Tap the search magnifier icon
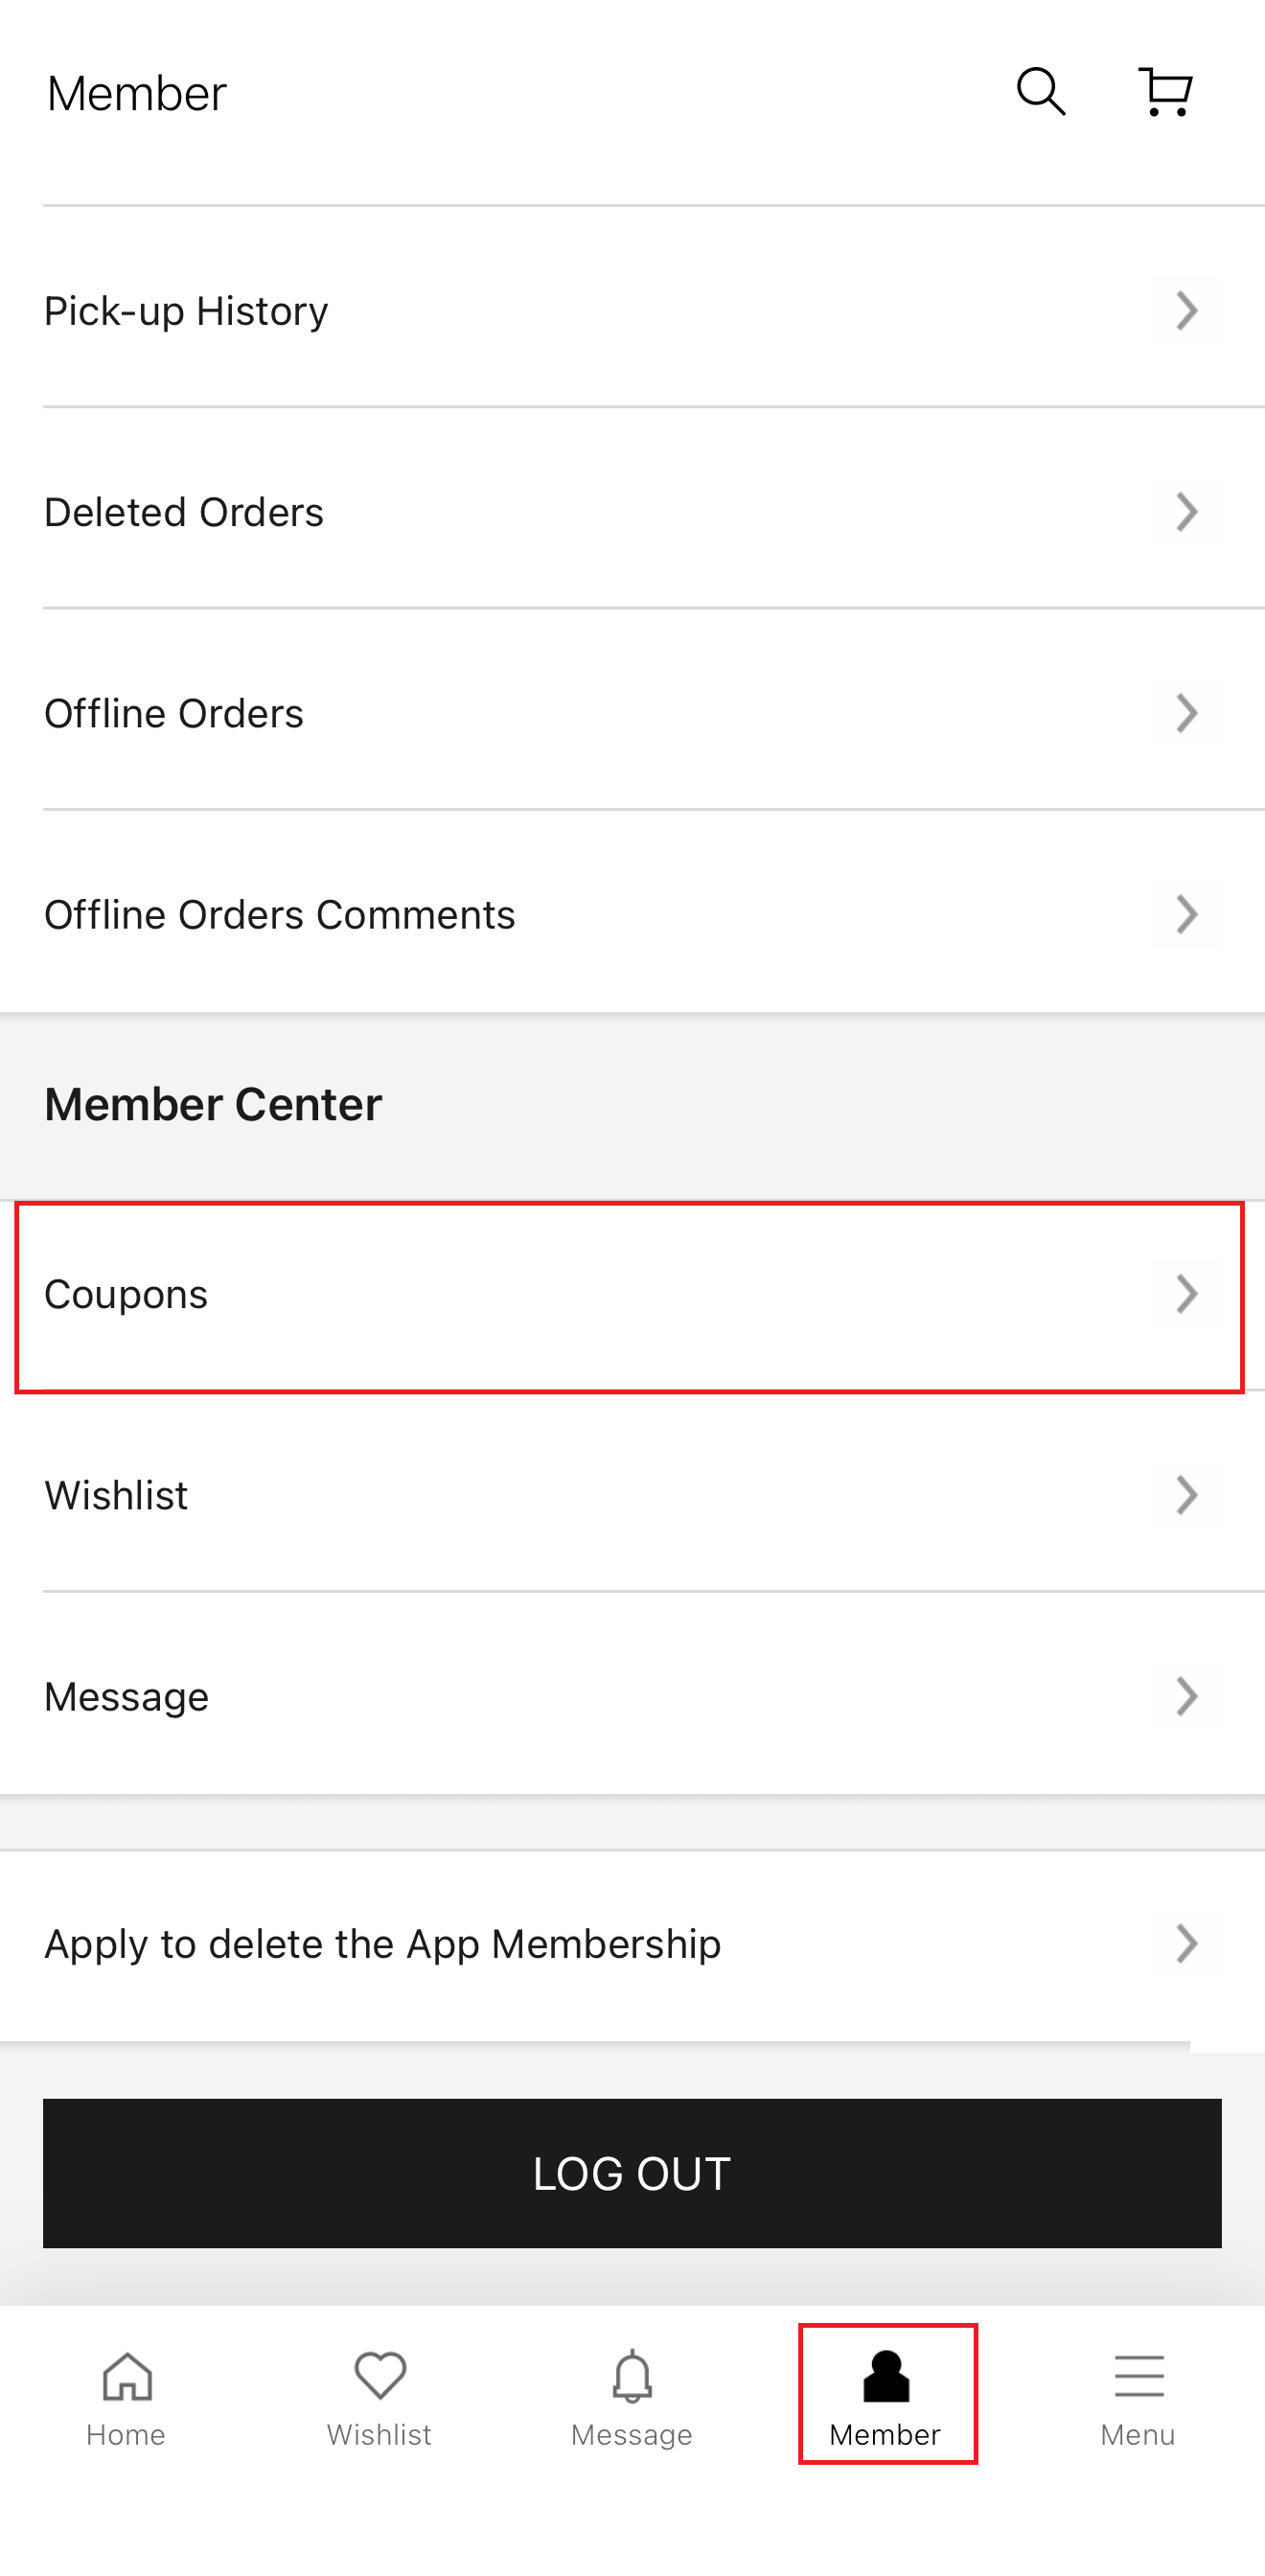Viewport: 1265px width, 2576px height. point(1040,92)
